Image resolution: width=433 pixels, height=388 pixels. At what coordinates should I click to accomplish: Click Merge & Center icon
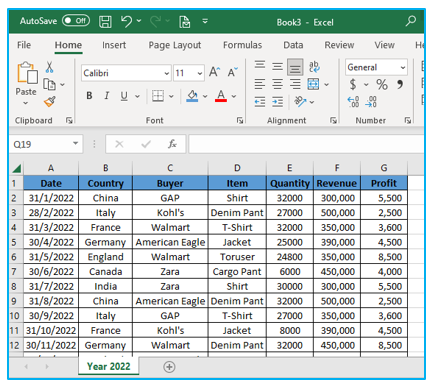313,84
